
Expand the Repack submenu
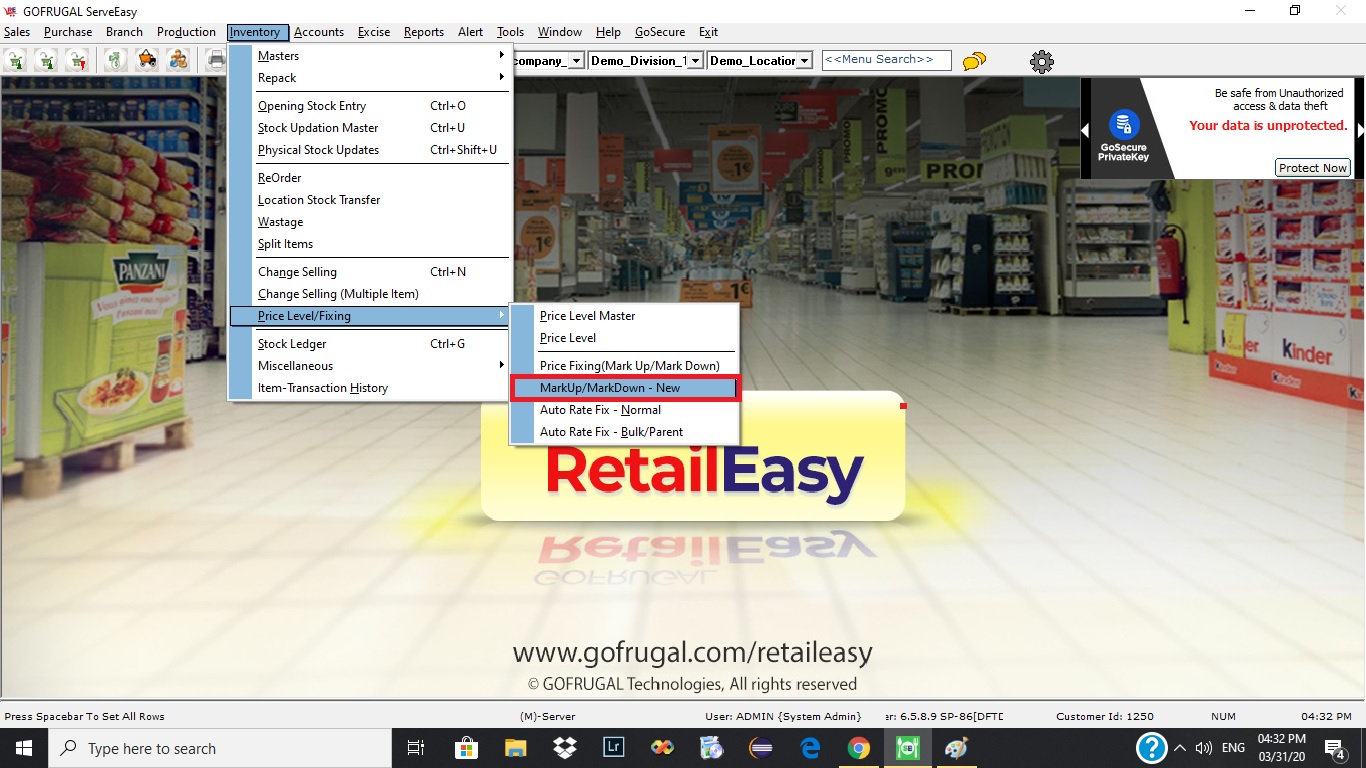(x=370, y=78)
